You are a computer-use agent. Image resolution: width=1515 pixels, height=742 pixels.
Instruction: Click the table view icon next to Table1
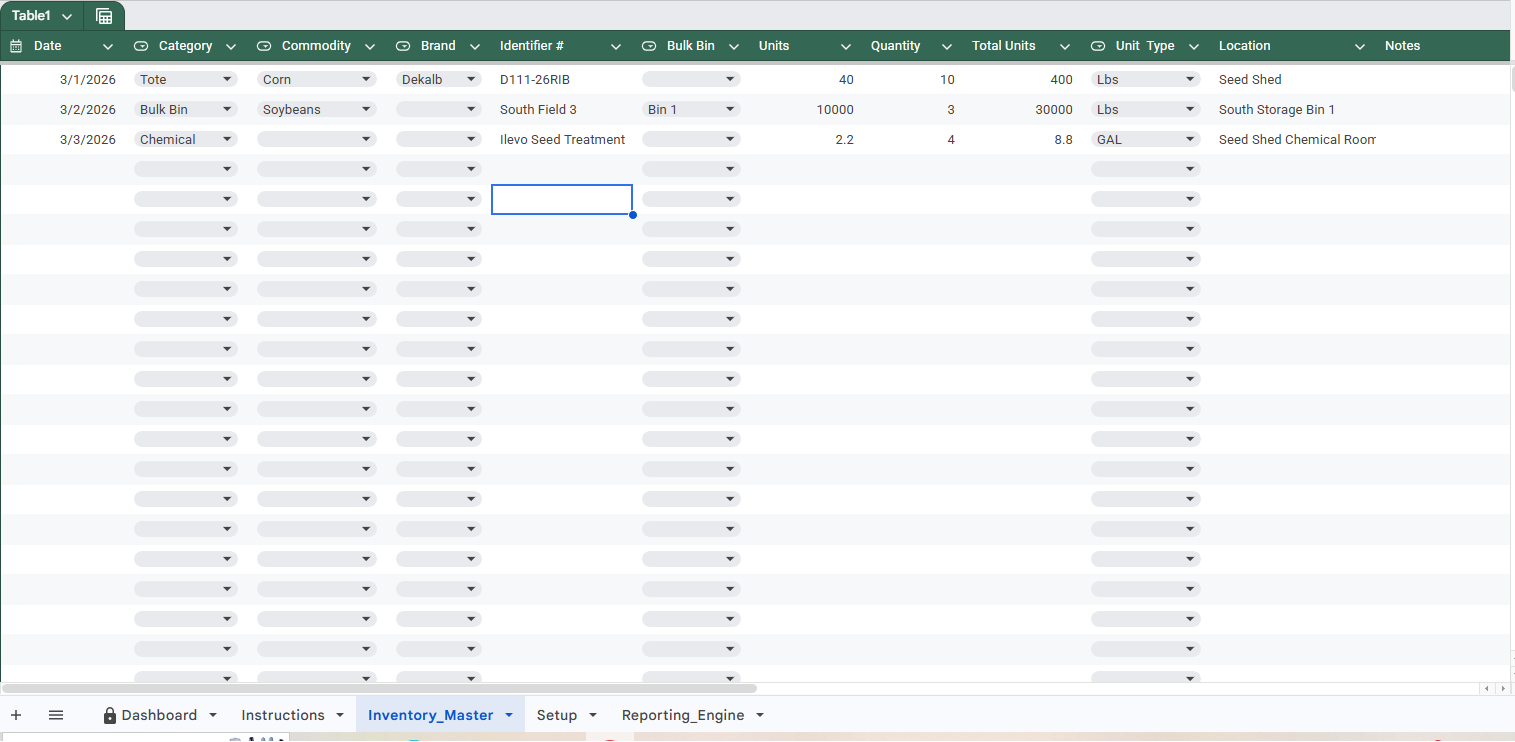(x=103, y=15)
